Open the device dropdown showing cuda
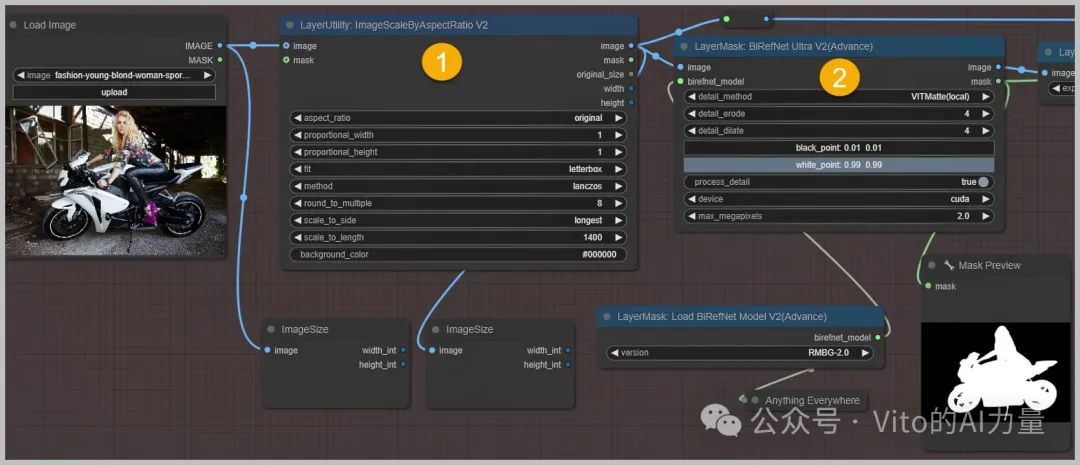 [839, 199]
